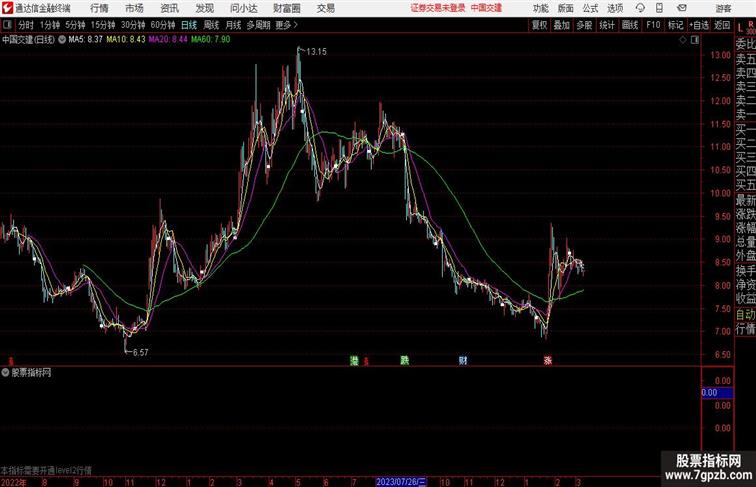
Task: Click the diamond icon at chart top-right
Action: tap(683, 40)
